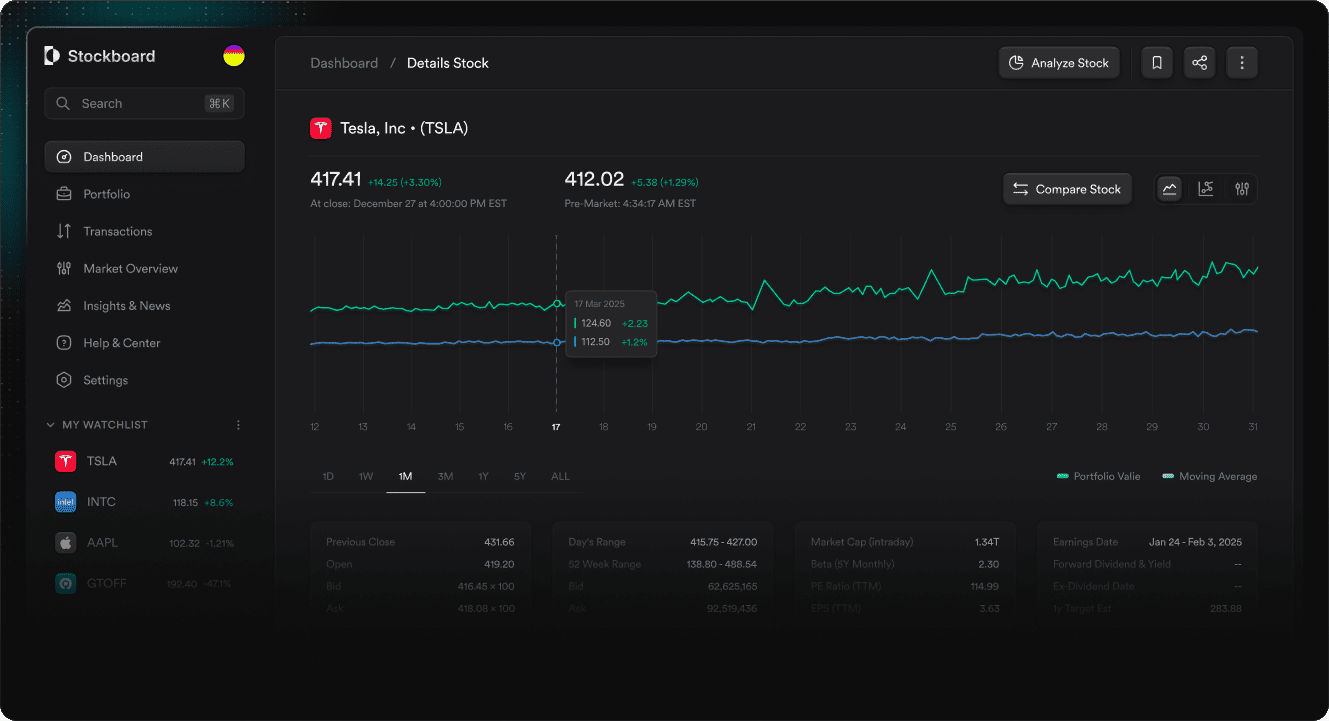The height and width of the screenshot is (721, 1329).
Task: Select the 1D time range tab
Action: pyautogui.click(x=328, y=476)
